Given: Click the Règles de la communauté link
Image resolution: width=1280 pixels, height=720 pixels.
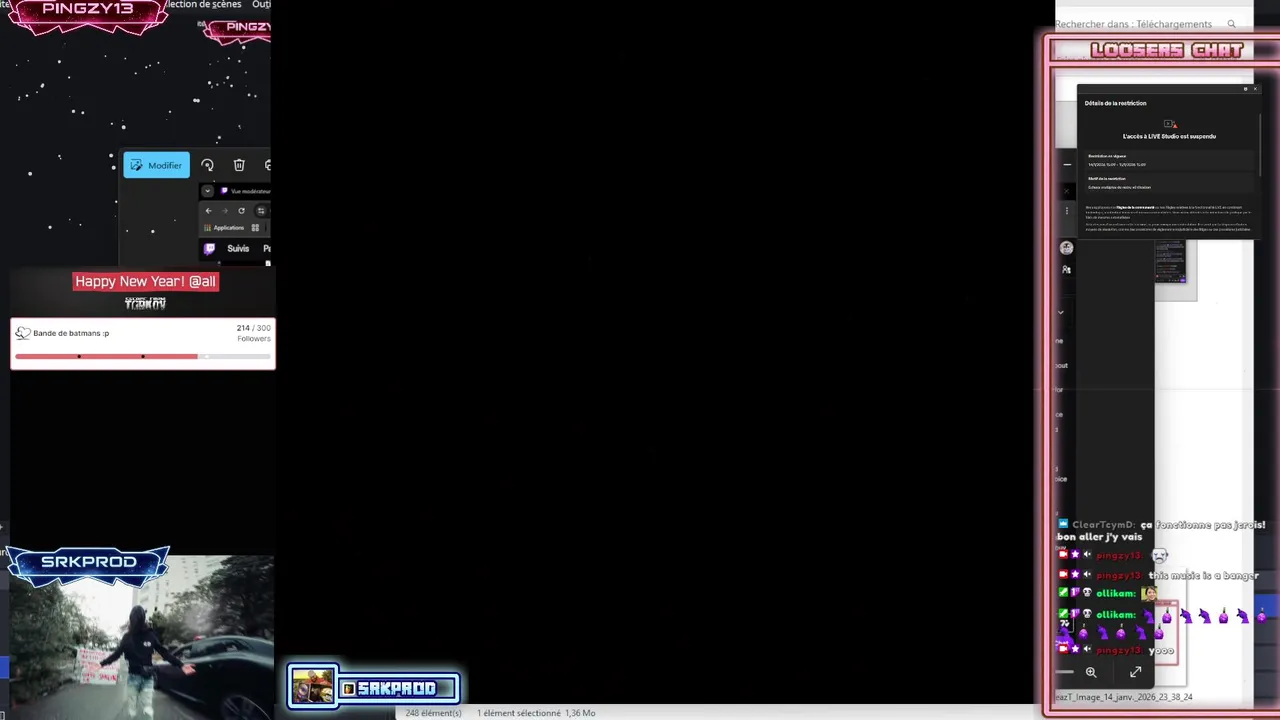Looking at the screenshot, I should [1136, 207].
